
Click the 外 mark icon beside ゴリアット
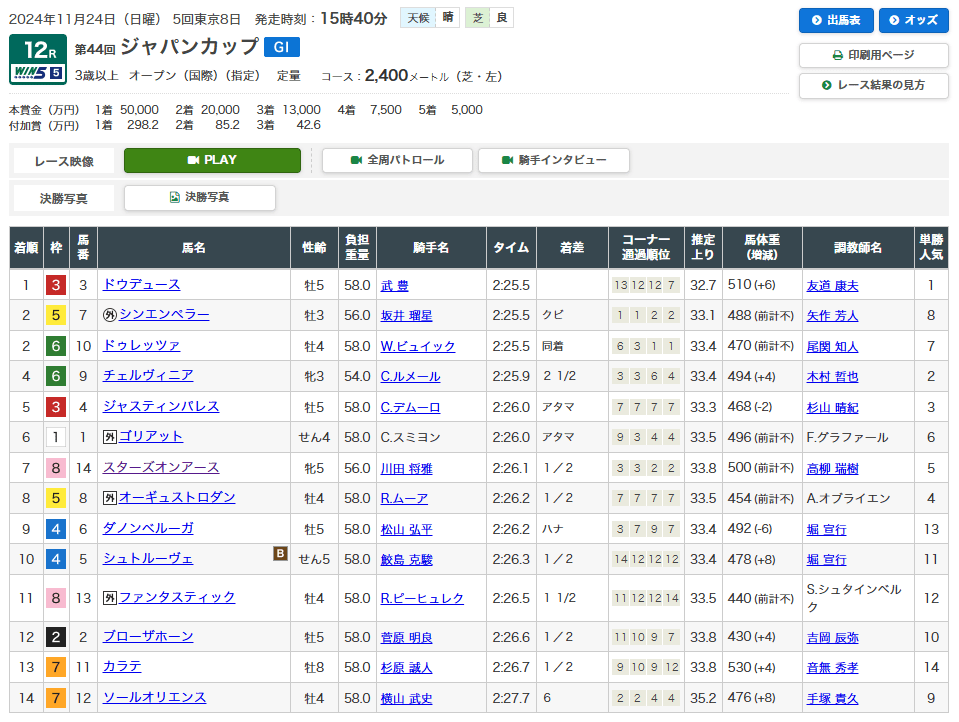109,437
